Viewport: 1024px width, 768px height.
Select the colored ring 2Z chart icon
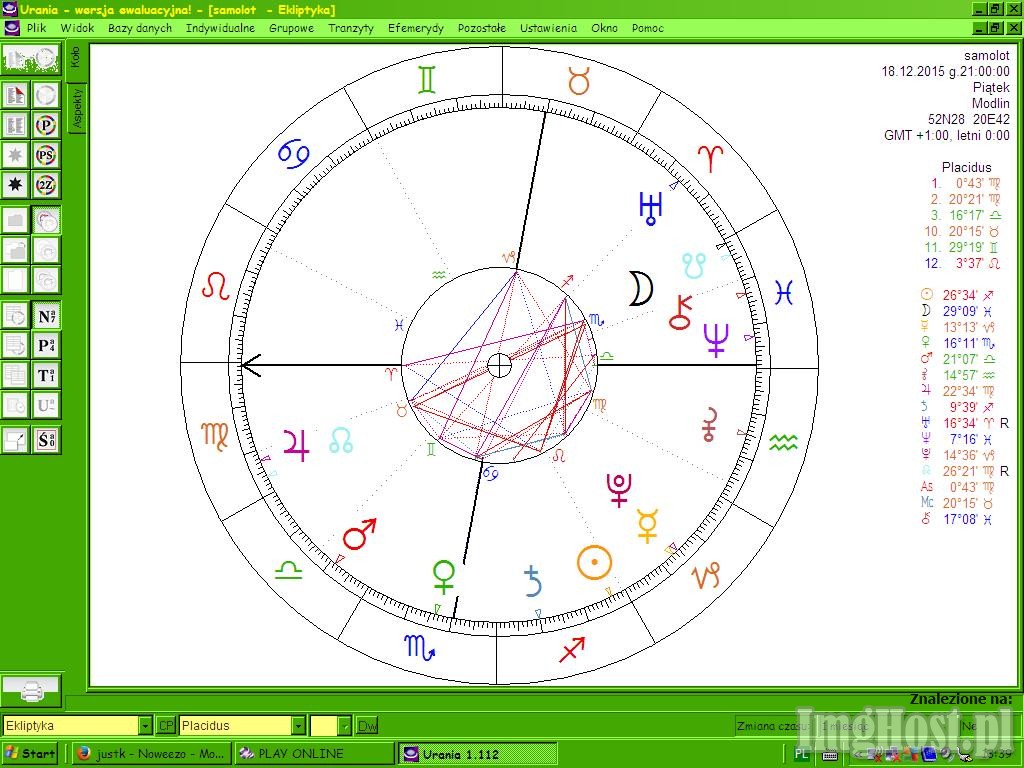(x=46, y=185)
